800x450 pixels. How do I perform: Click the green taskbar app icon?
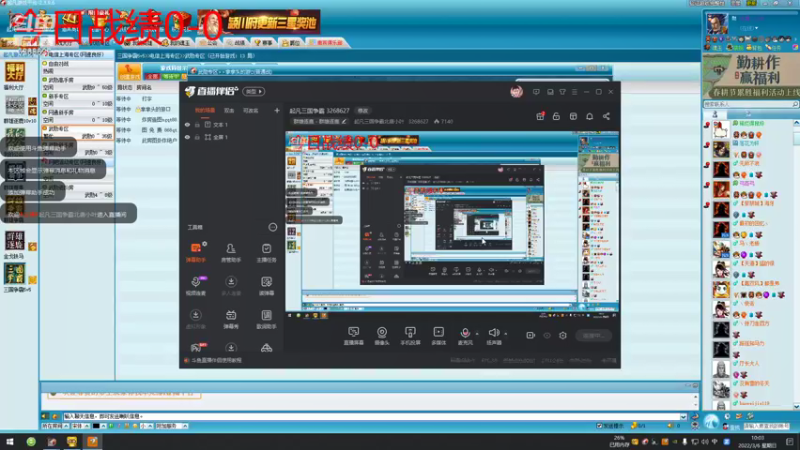tap(31, 441)
